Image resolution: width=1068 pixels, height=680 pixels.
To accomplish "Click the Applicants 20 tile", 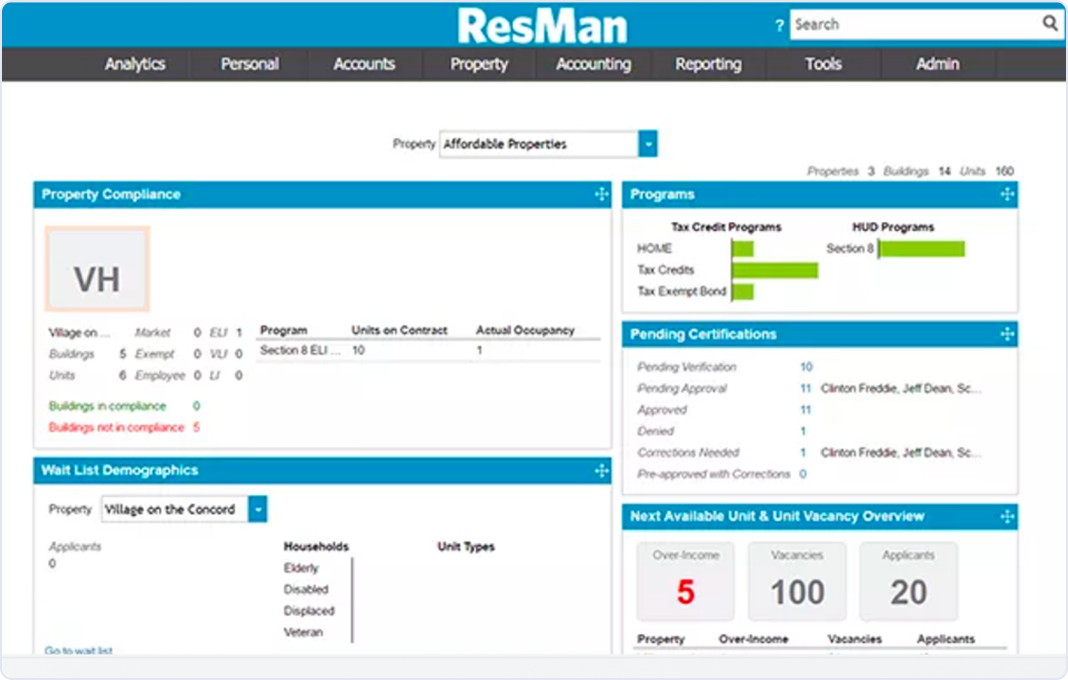I will tap(909, 581).
